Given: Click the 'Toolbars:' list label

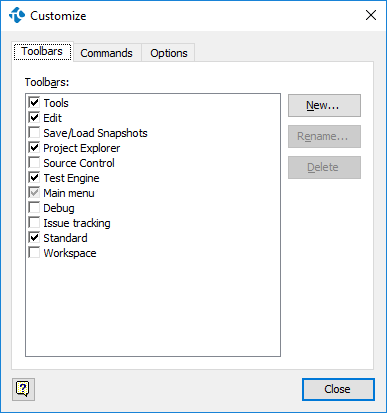Looking at the screenshot, I should (47, 82).
